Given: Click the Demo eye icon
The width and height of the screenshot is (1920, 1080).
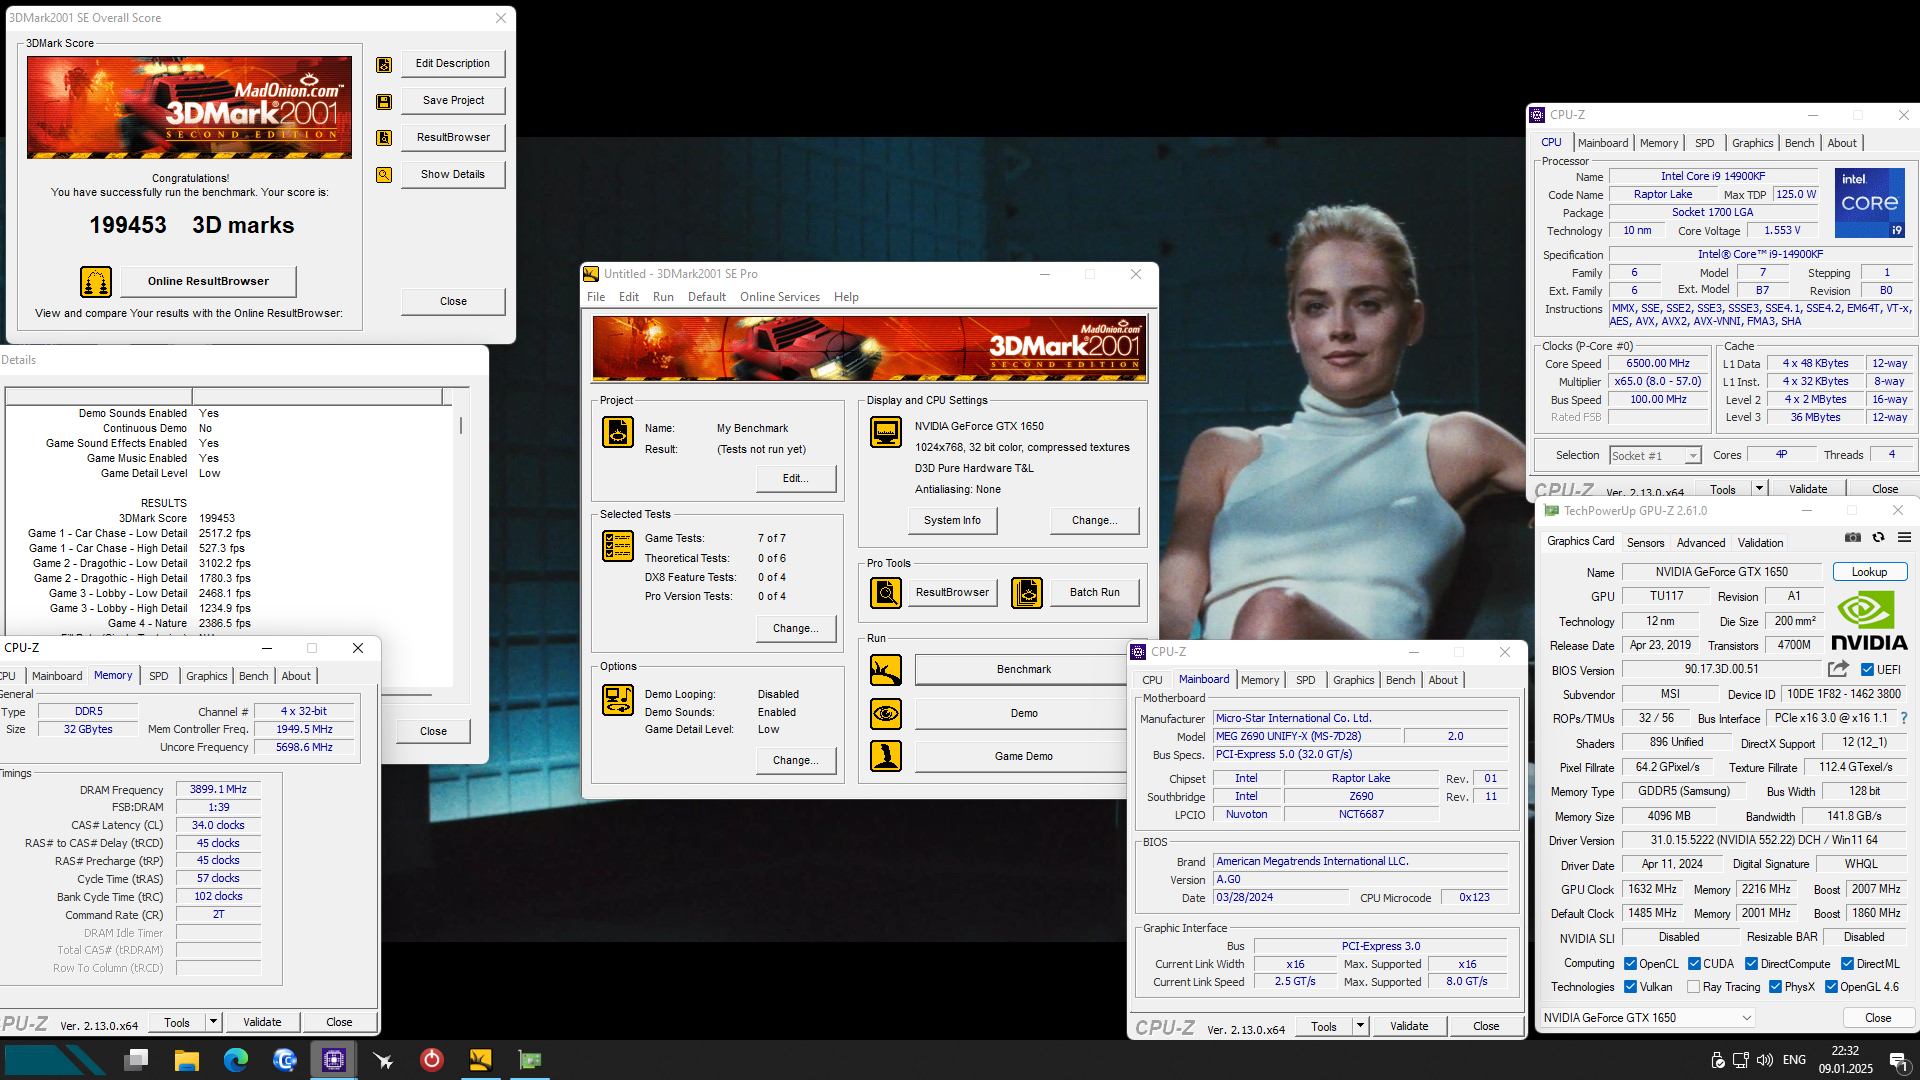Looking at the screenshot, I should (x=886, y=714).
